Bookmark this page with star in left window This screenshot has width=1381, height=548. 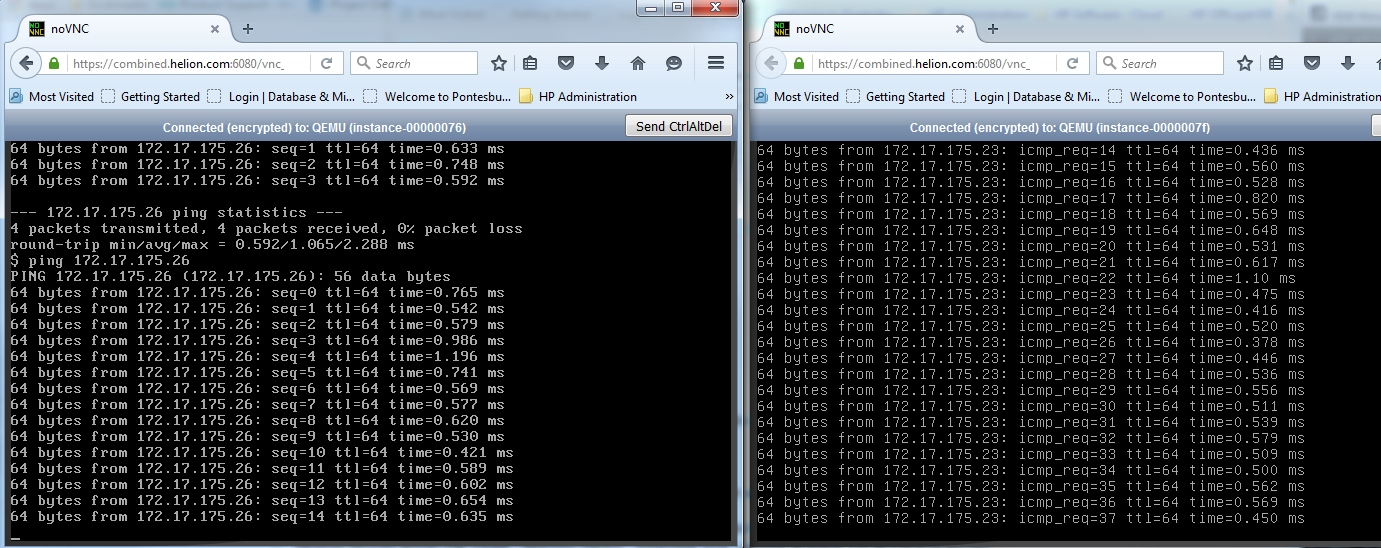tap(499, 63)
